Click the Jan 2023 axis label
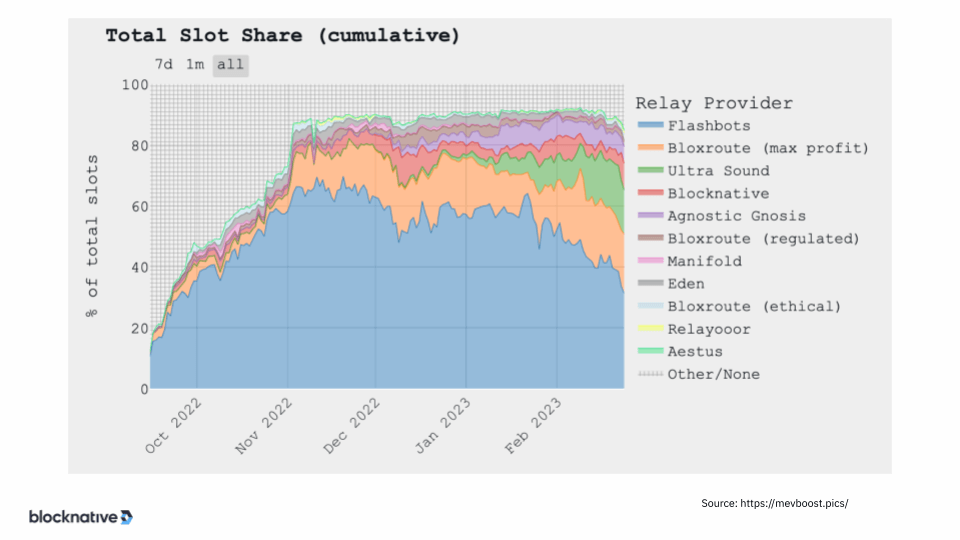Screen dimensions: 960x540 pos(443,426)
